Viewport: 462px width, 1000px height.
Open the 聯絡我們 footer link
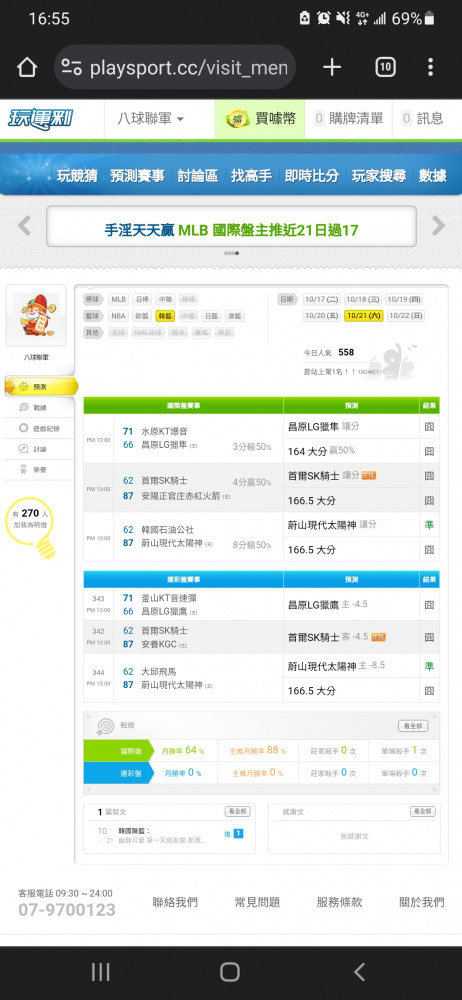click(x=175, y=902)
